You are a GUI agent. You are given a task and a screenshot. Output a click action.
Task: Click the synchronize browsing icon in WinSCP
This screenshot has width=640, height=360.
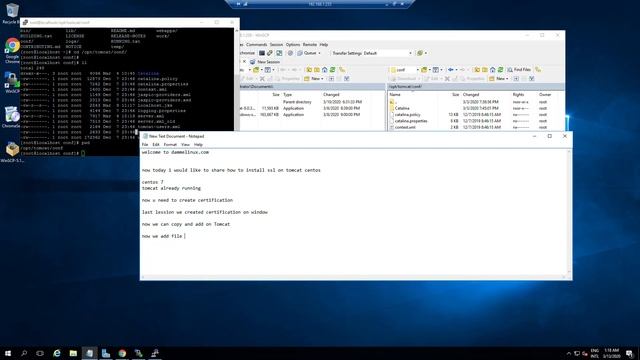[279, 53]
